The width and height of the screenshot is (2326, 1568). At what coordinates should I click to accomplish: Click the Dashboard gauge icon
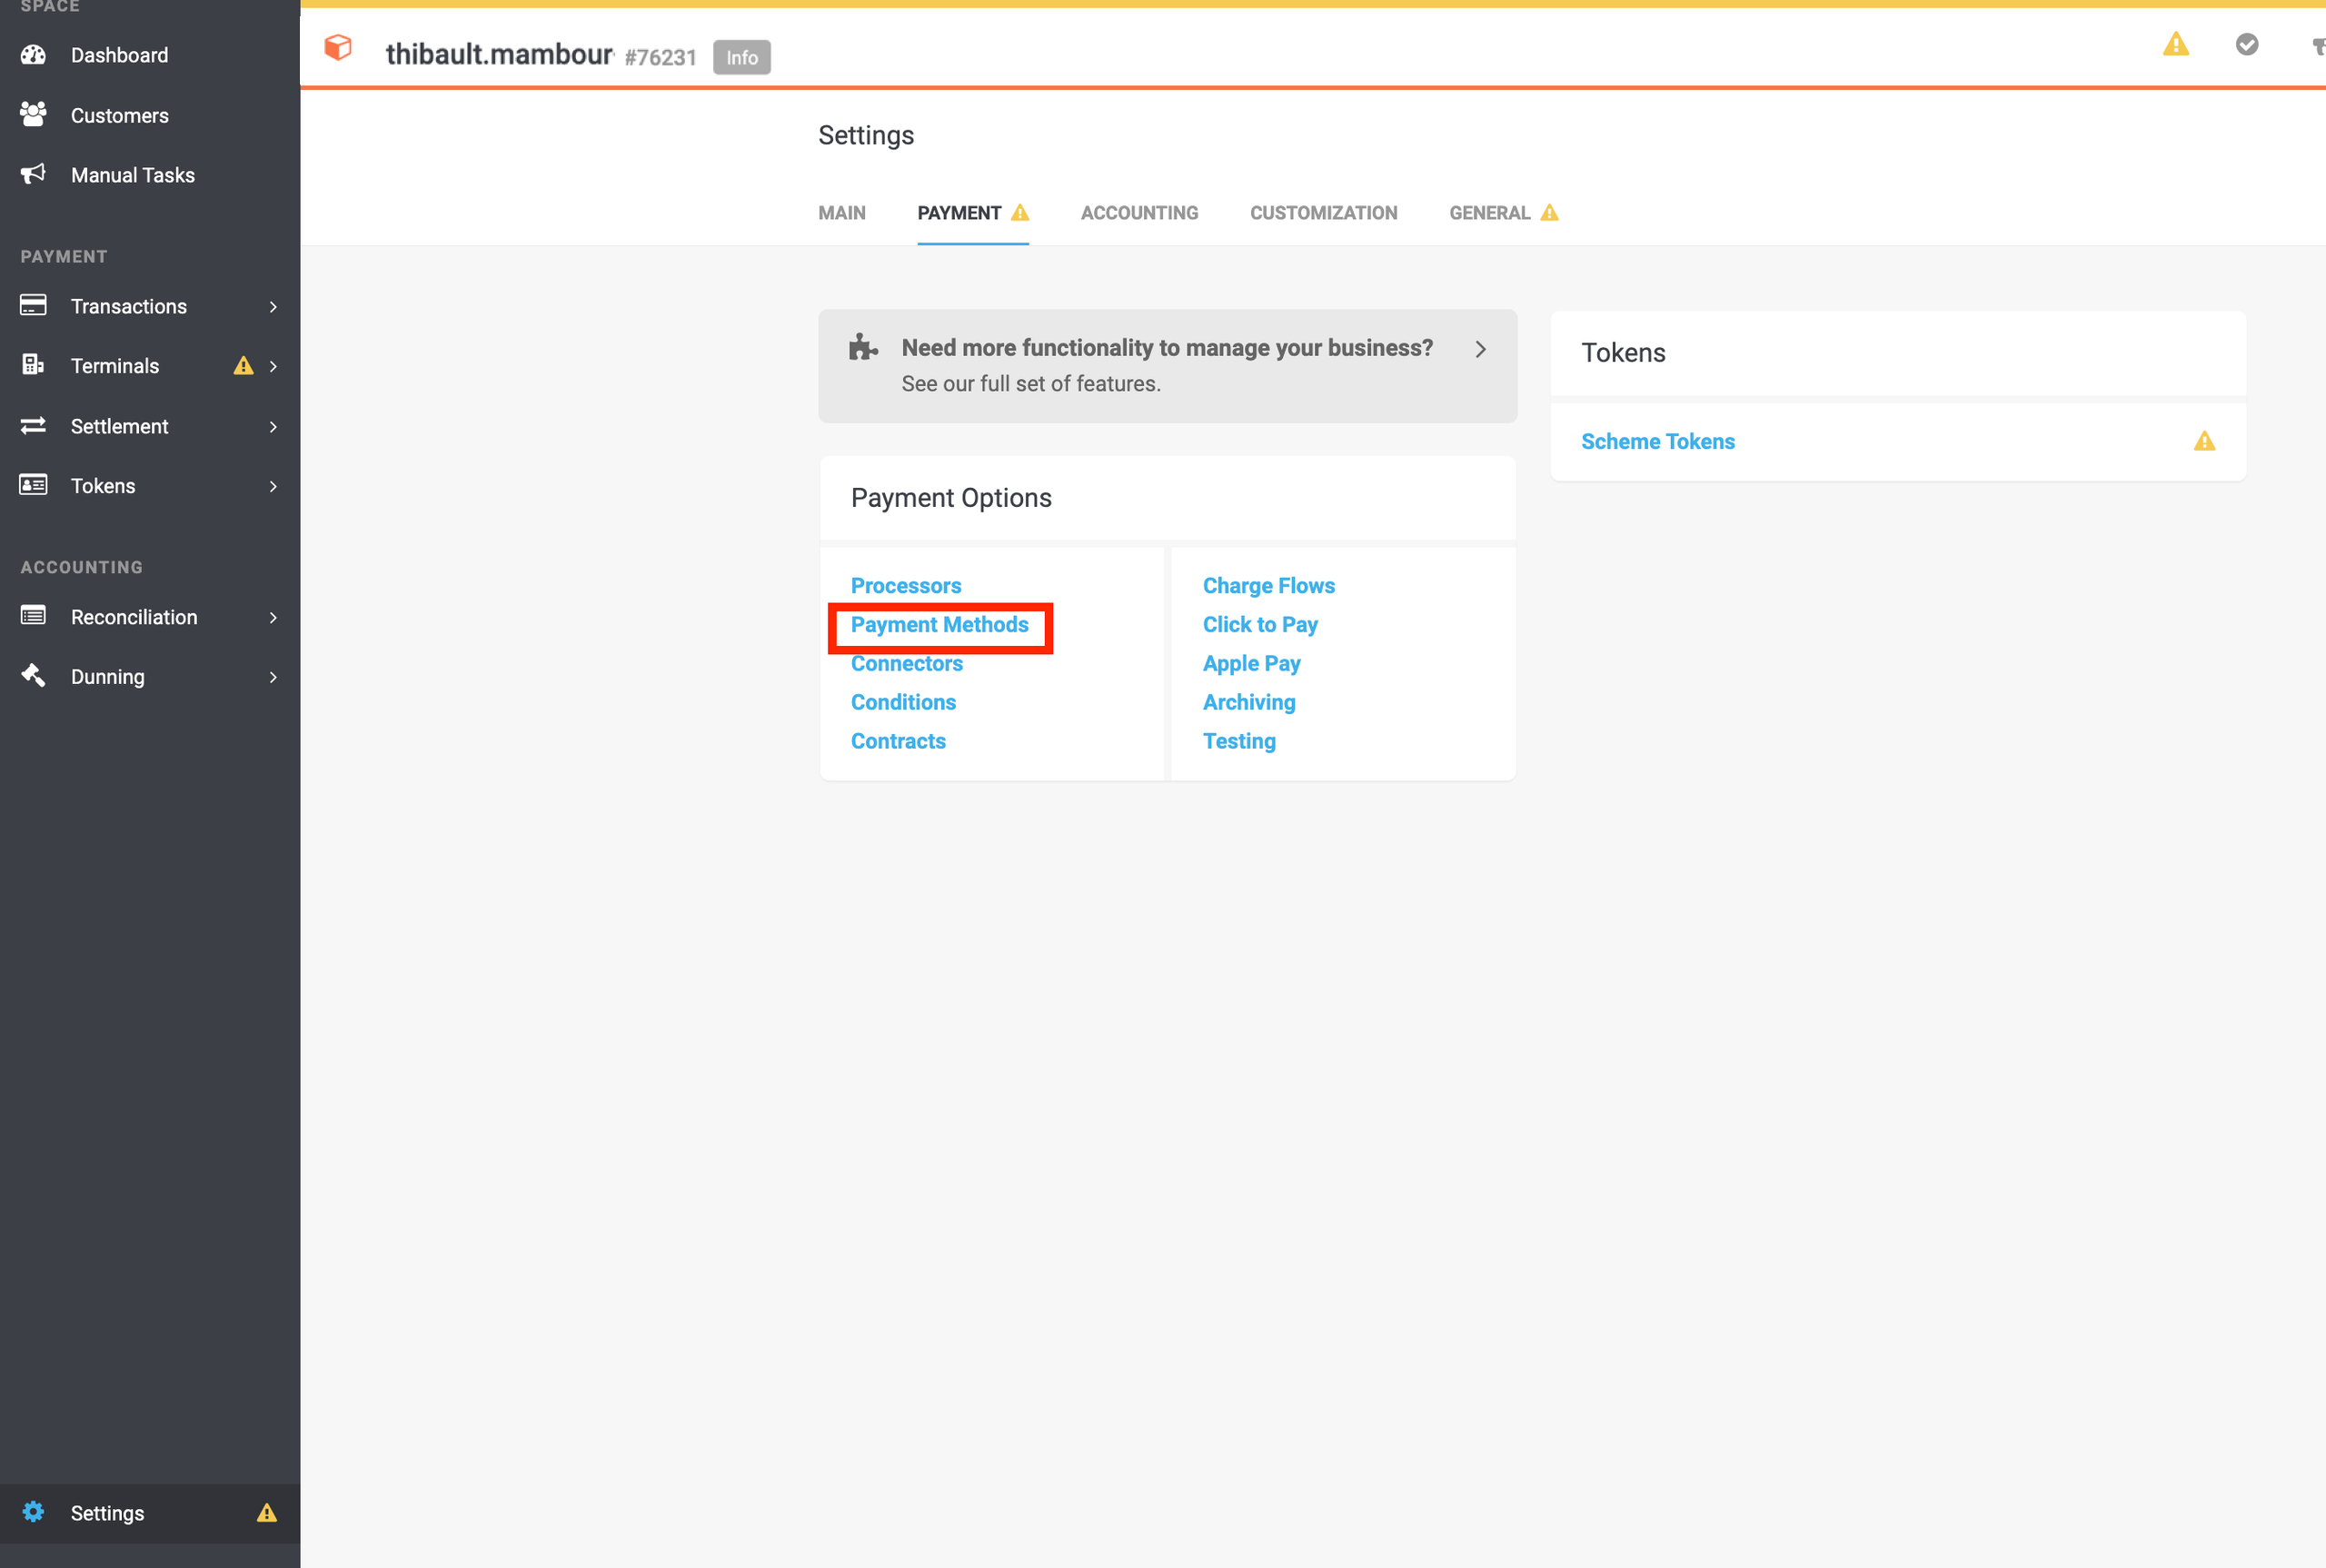pyautogui.click(x=33, y=55)
